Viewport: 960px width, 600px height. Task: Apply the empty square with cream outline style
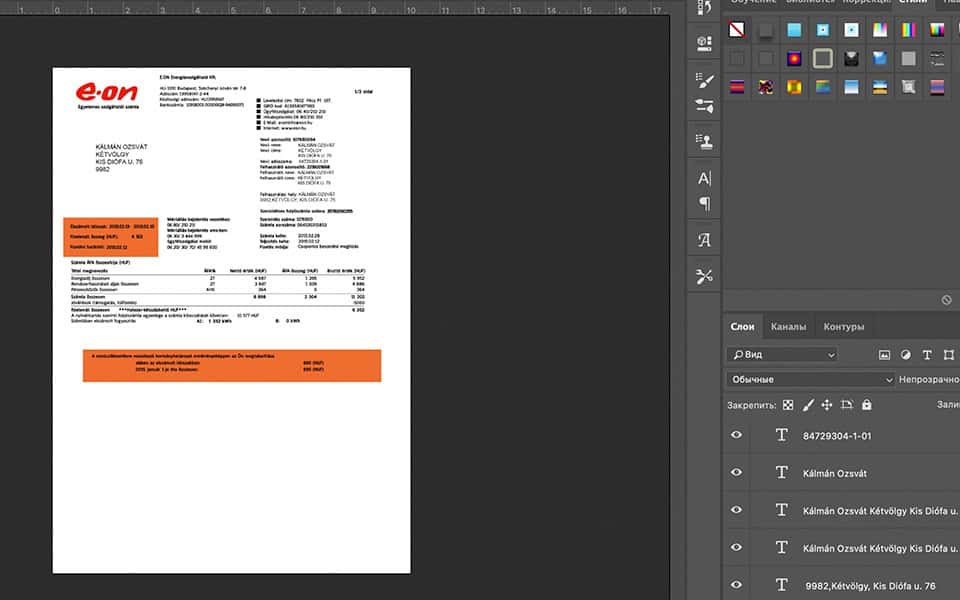823,58
